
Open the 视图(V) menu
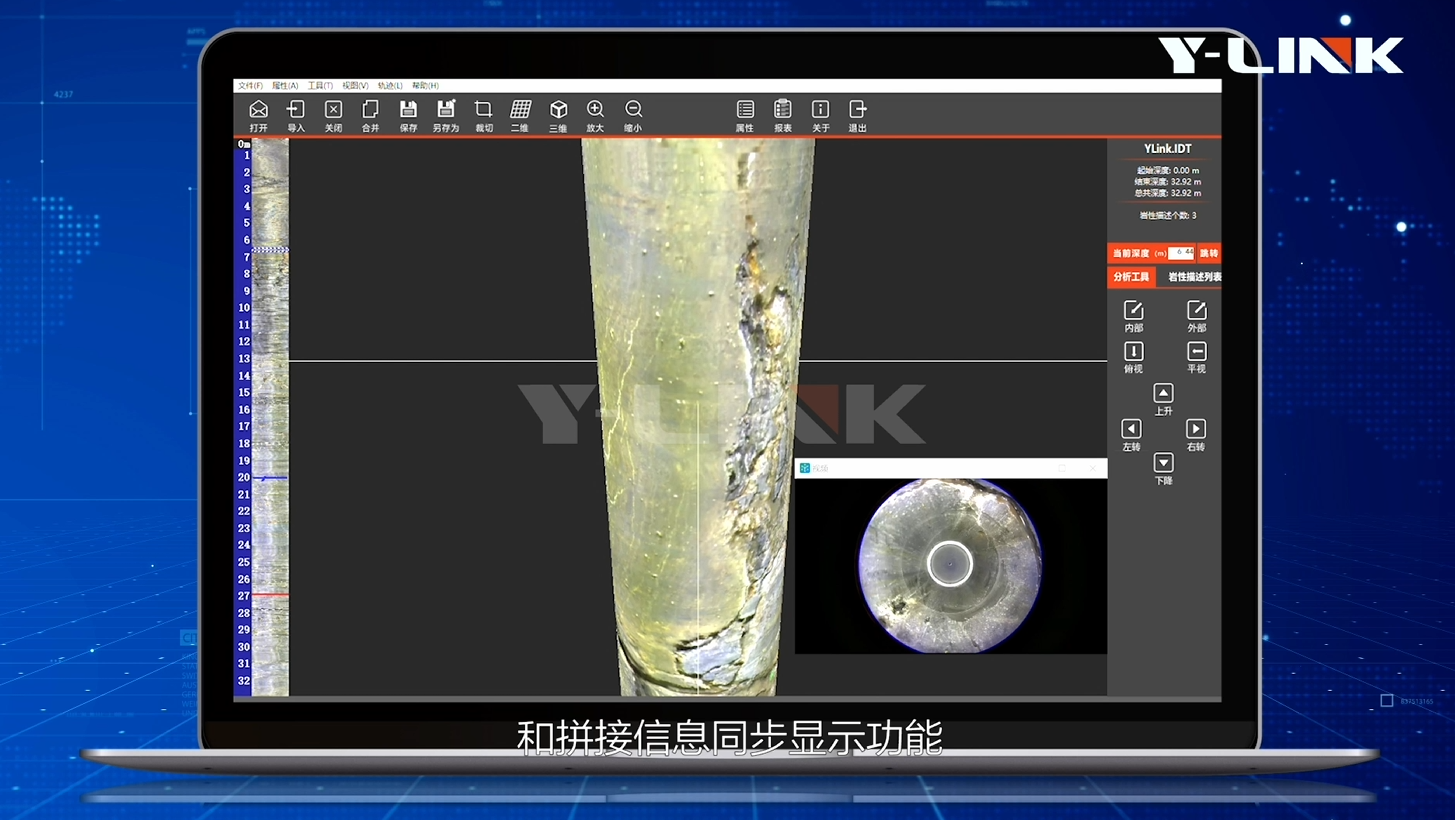[355, 86]
